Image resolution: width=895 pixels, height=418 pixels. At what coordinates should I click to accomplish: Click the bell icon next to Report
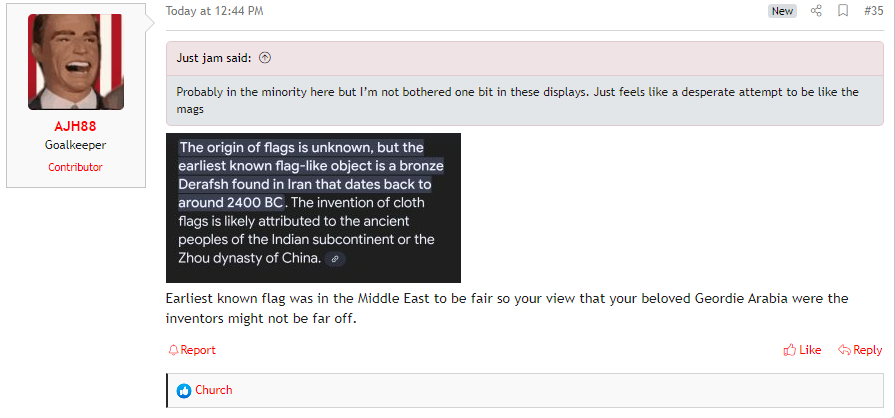click(174, 350)
